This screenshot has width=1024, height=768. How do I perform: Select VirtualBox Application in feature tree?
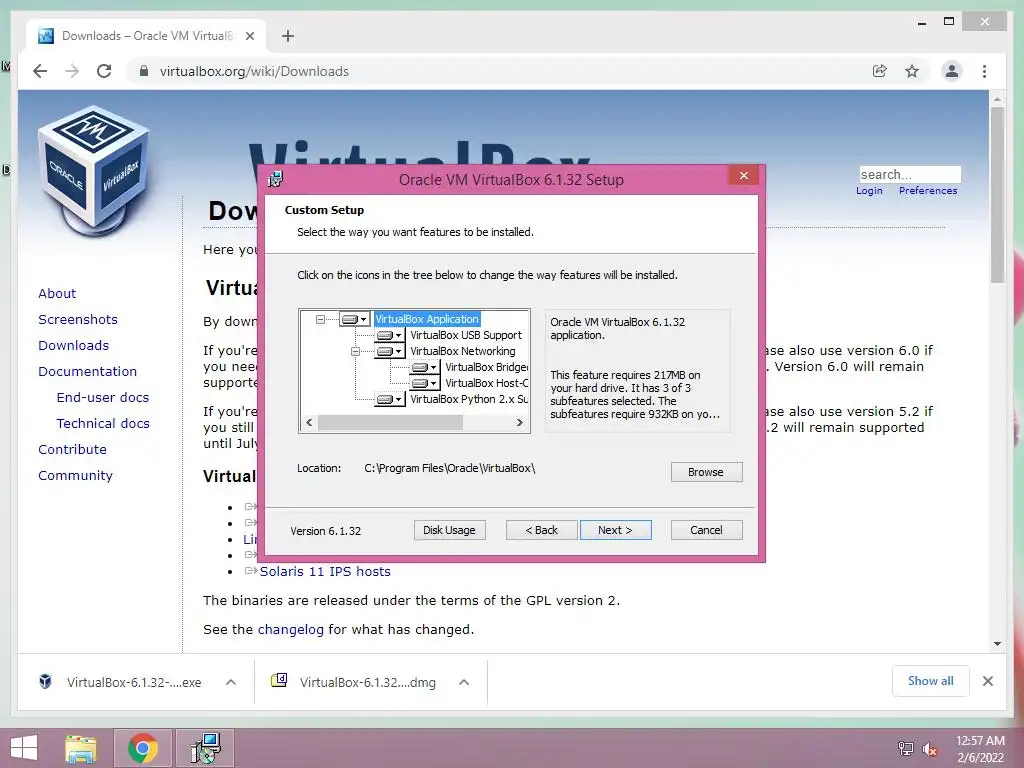(427, 319)
